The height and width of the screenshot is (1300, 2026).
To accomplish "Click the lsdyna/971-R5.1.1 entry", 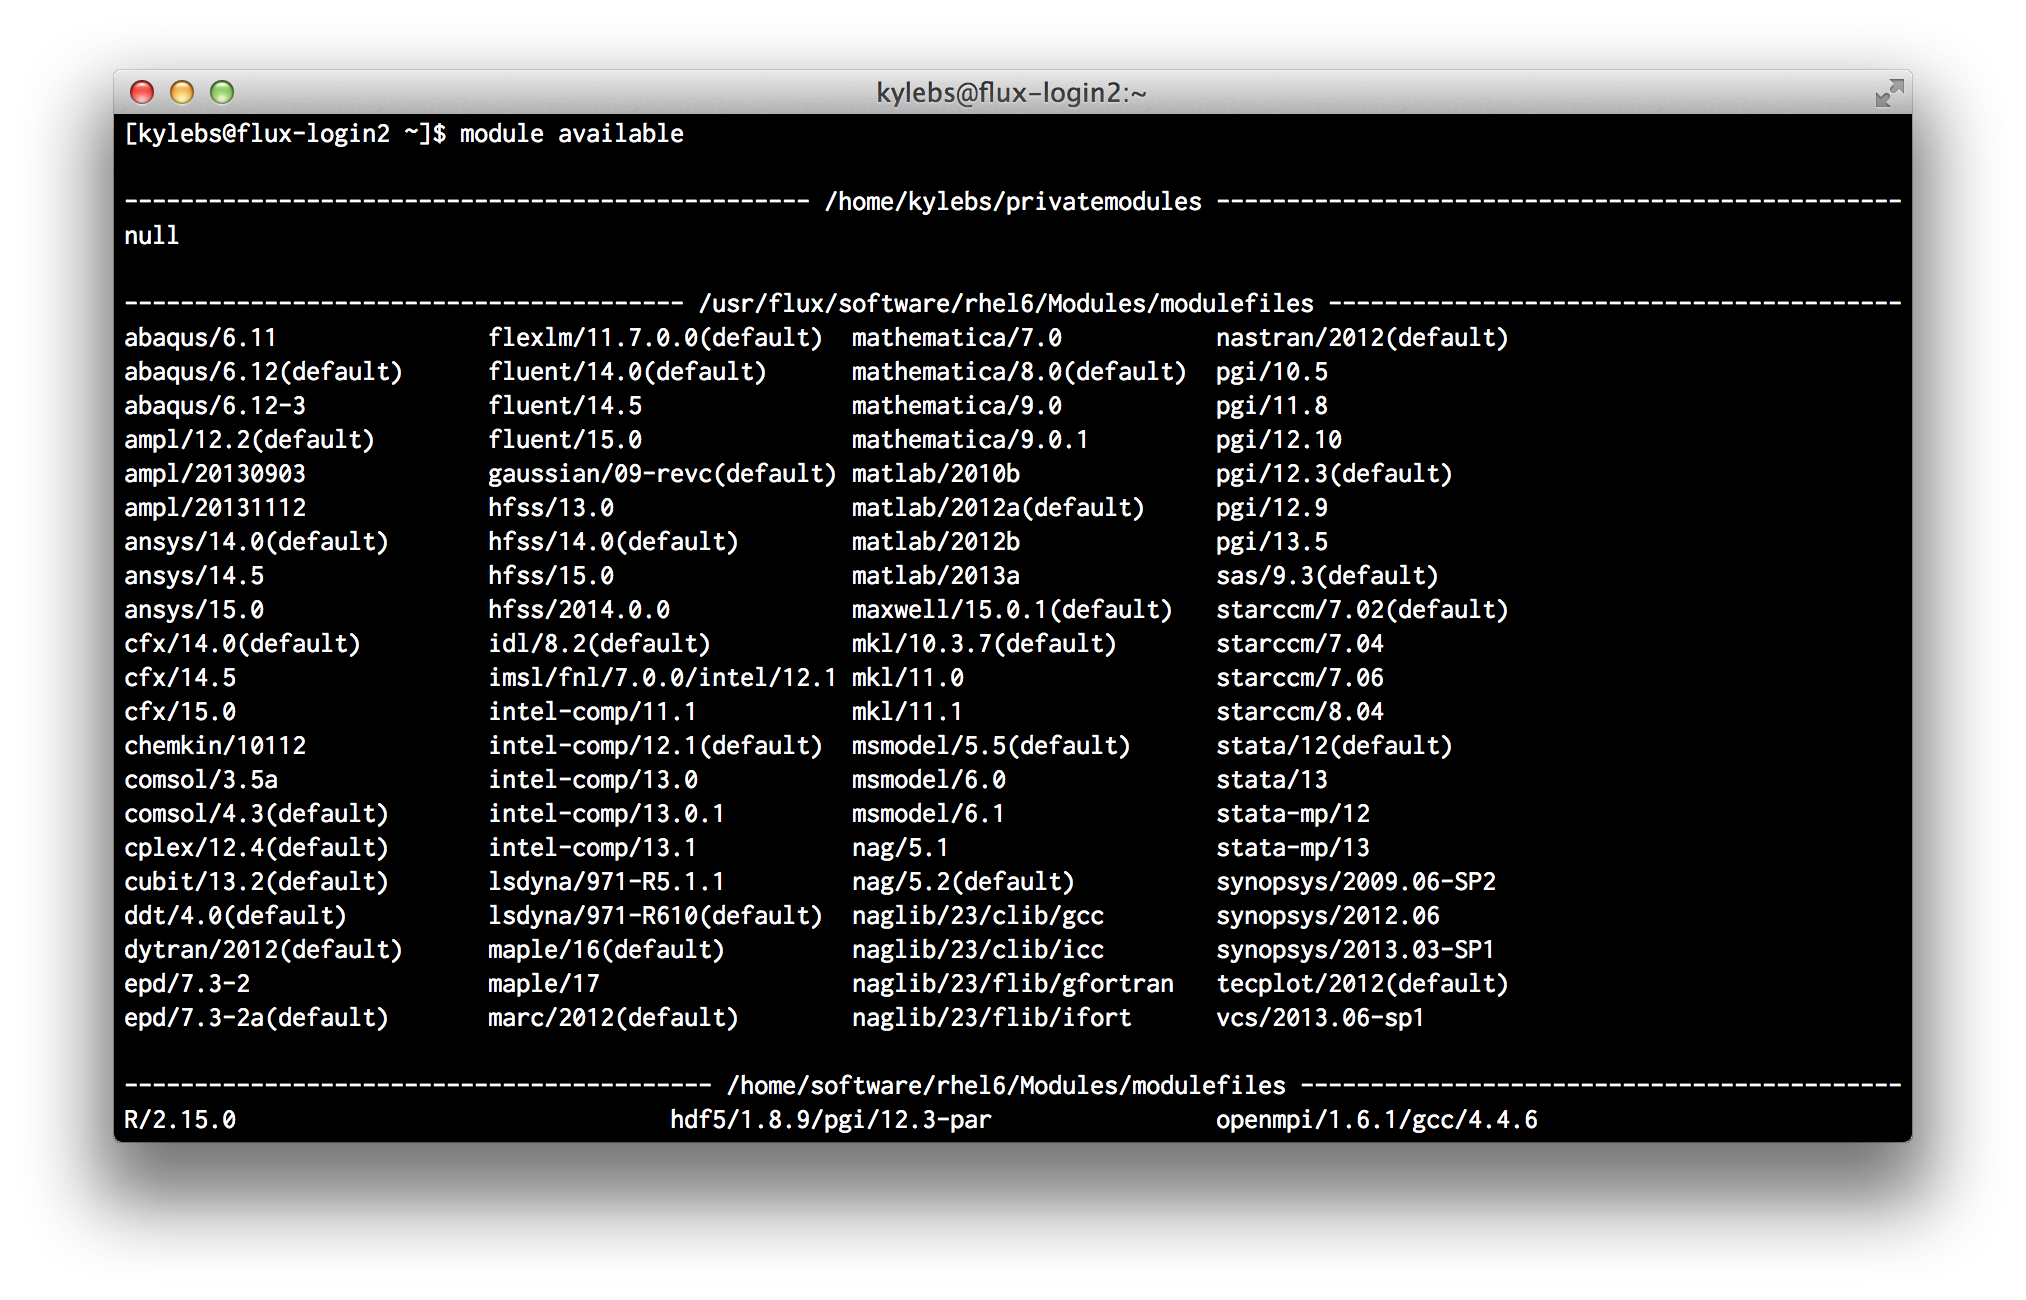I will [606, 881].
